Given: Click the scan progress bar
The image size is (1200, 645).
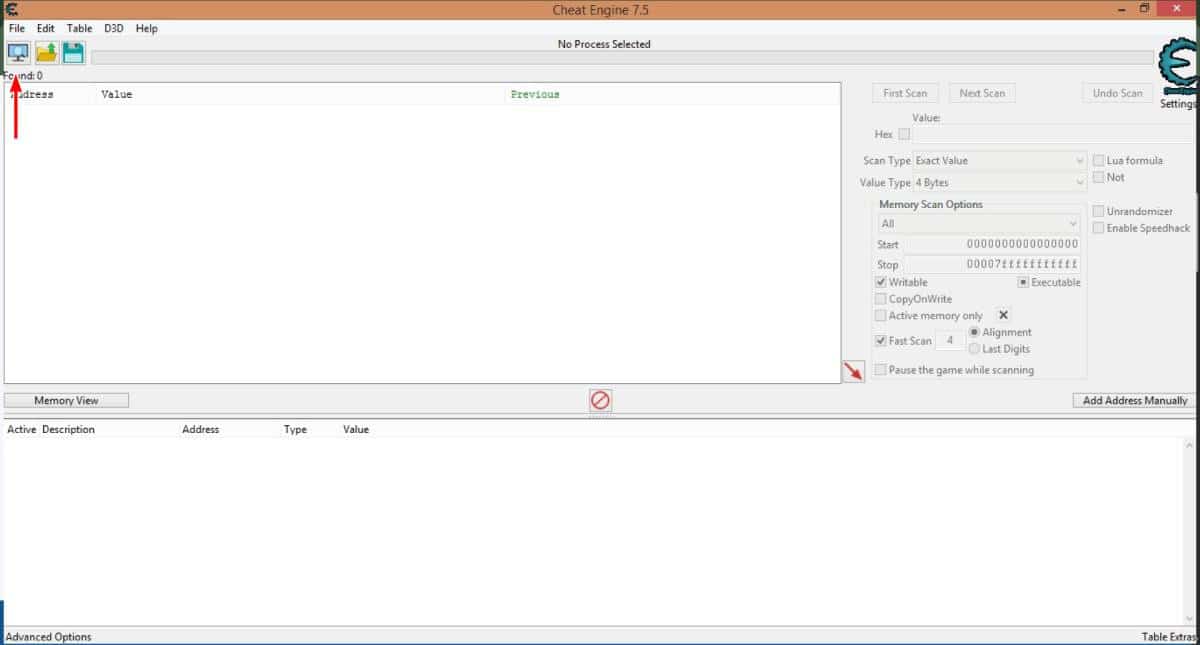Looking at the screenshot, I should coord(622,58).
